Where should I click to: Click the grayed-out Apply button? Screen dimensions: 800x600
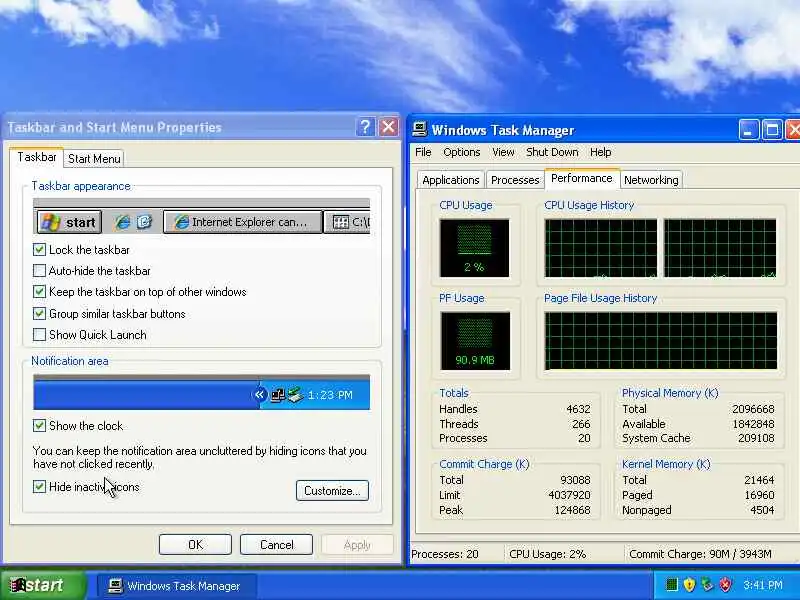click(x=357, y=545)
